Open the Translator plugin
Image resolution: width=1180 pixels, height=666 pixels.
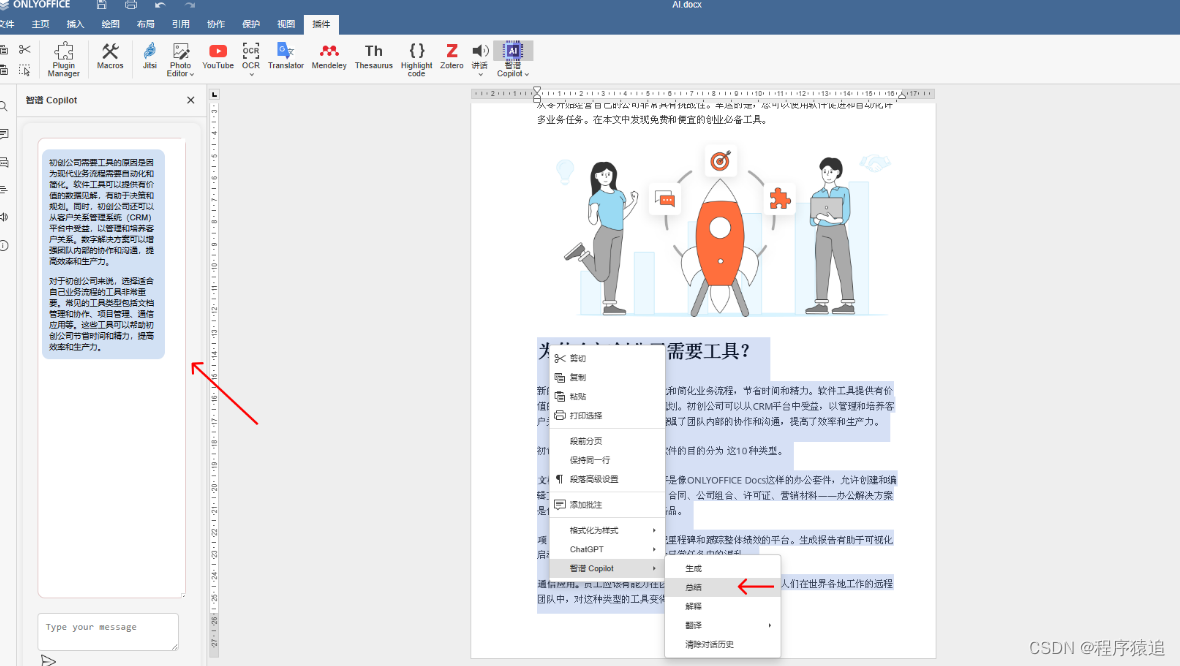[x=286, y=56]
